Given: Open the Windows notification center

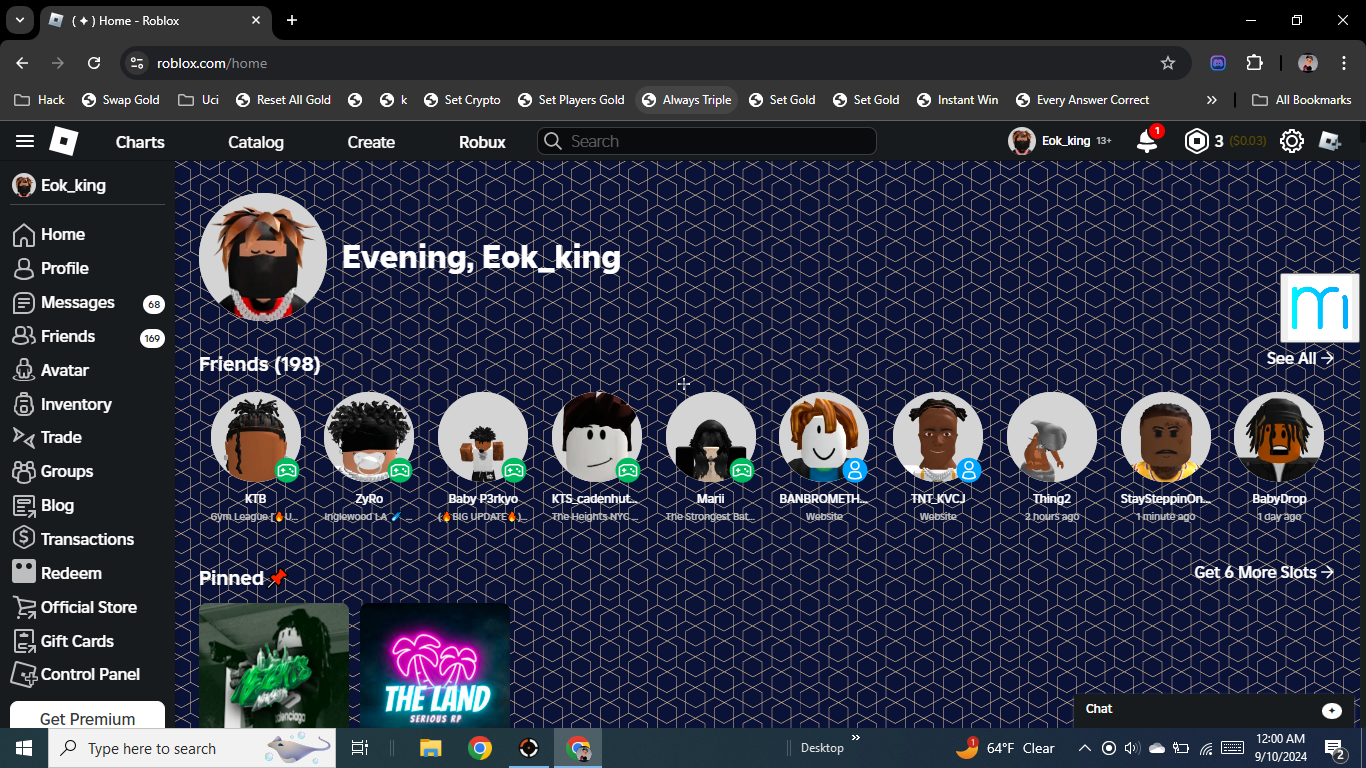Looking at the screenshot, I should (x=1335, y=748).
